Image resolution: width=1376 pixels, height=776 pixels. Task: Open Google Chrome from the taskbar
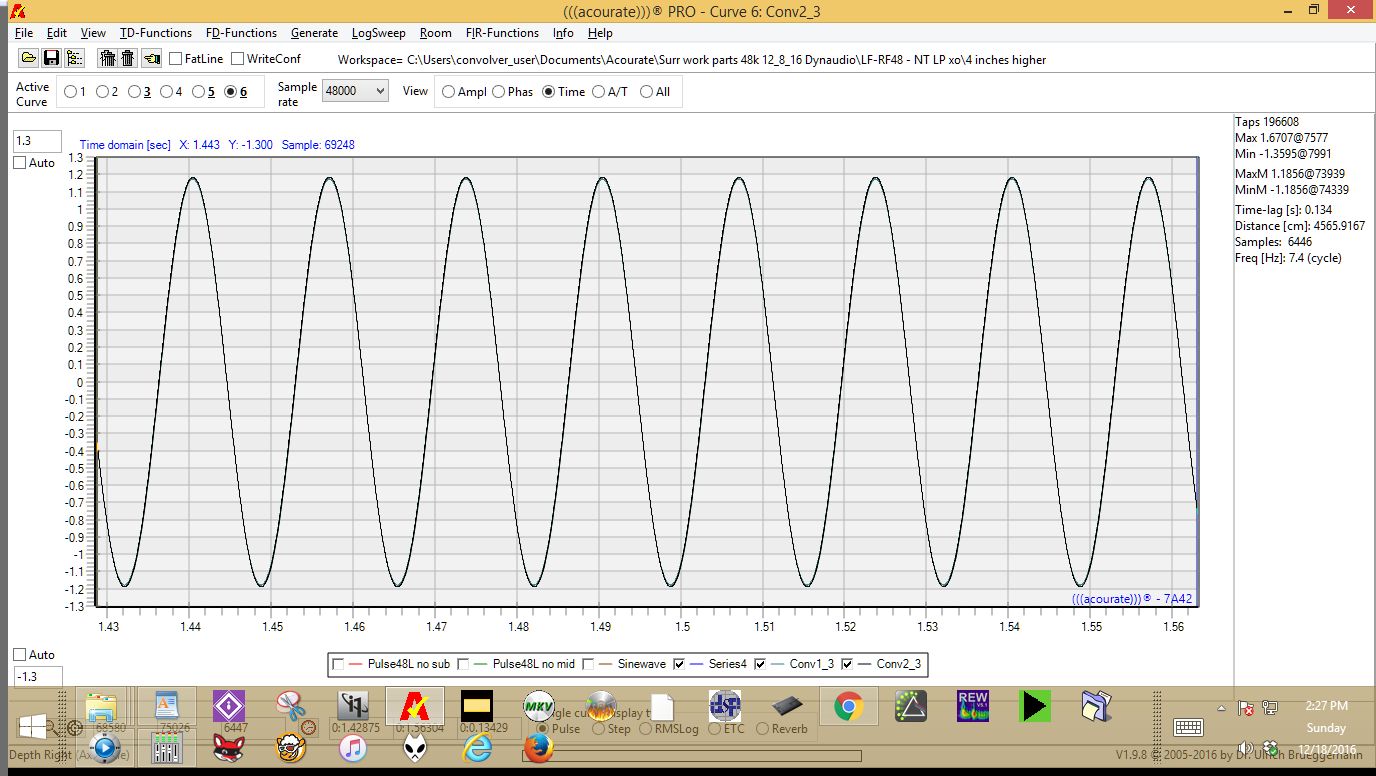click(849, 707)
